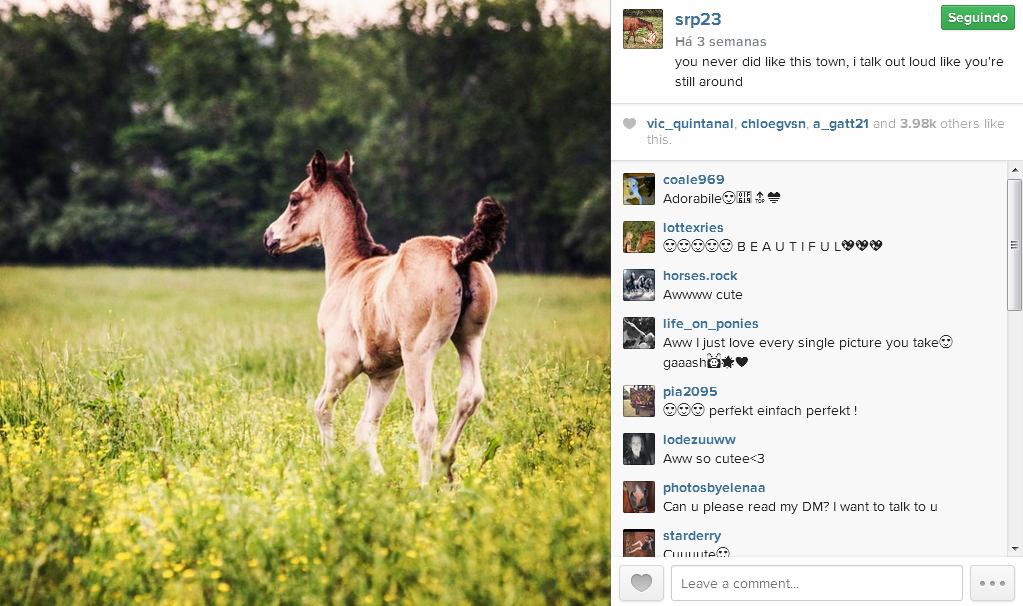The image size is (1023, 606).
Task: Click the comments scrollbar down arrow
Action: tap(1015, 549)
